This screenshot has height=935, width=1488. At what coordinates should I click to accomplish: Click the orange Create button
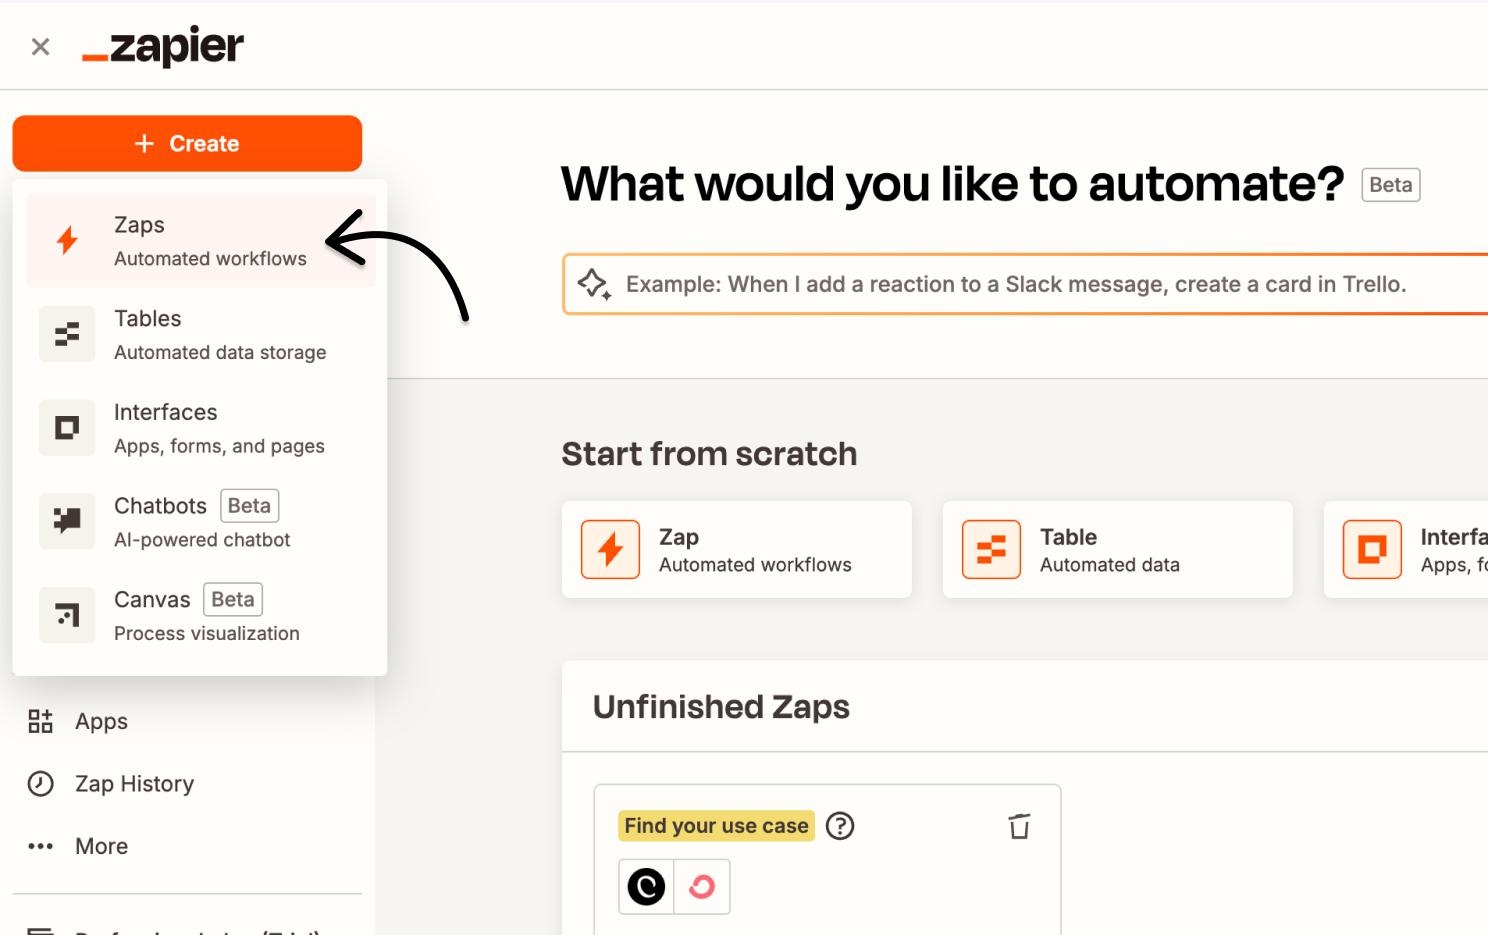187,143
